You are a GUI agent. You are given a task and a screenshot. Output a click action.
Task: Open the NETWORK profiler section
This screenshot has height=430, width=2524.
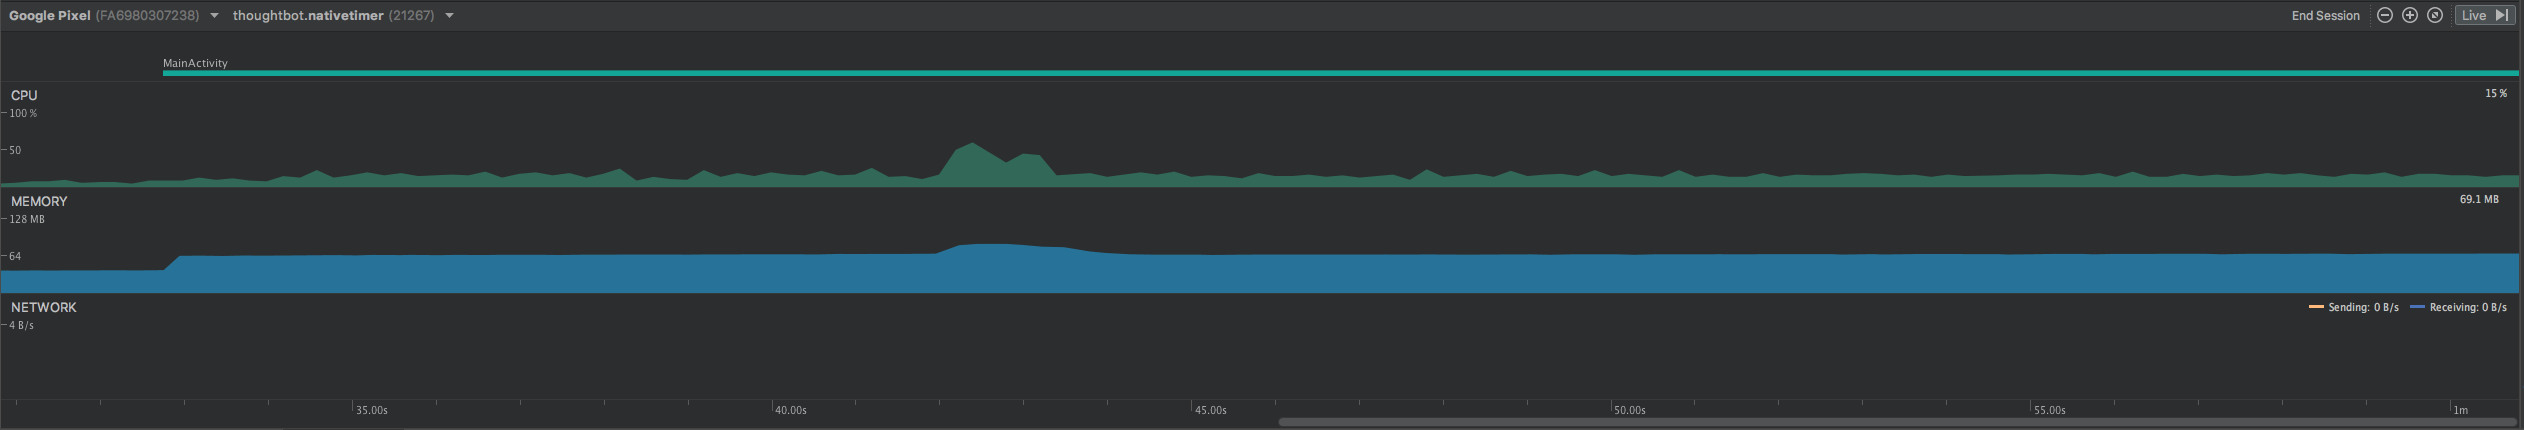click(1260, 347)
